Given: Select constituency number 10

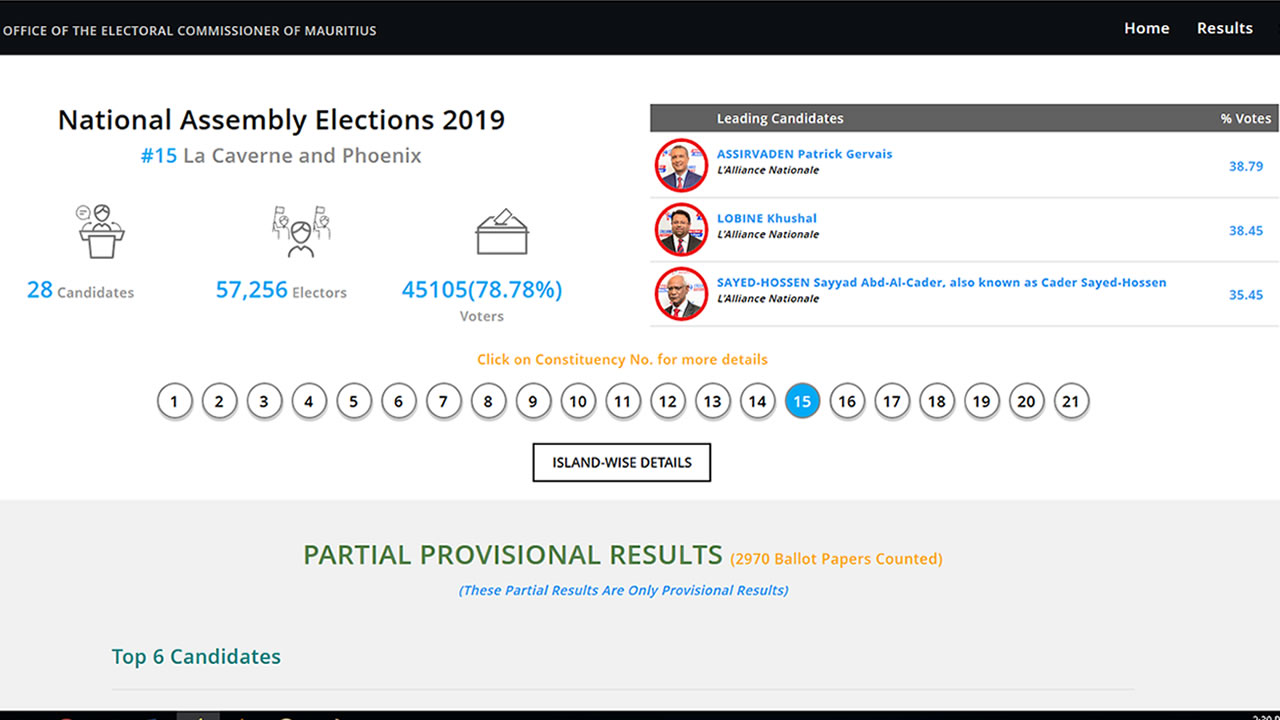Looking at the screenshot, I should coord(578,401).
